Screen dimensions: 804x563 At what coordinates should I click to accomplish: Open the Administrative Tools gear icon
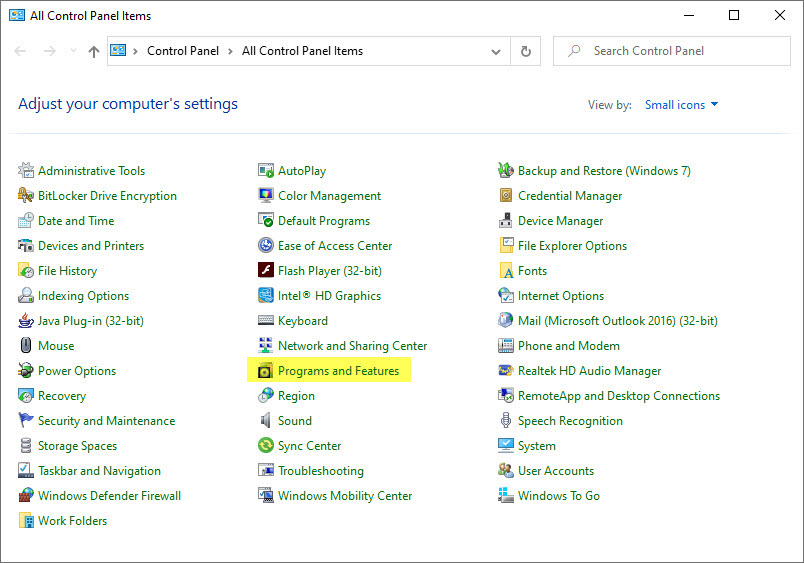(x=26, y=170)
